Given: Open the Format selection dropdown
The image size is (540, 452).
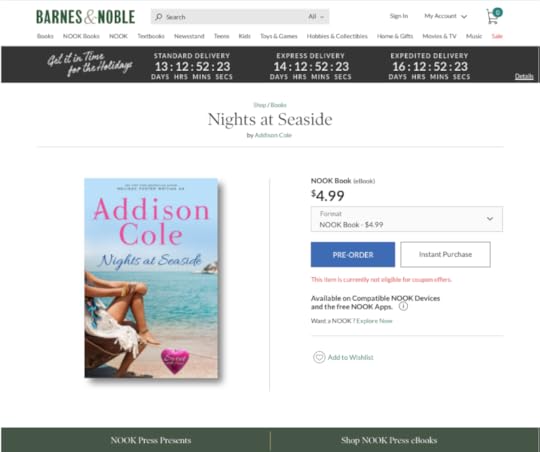Looking at the screenshot, I should pyautogui.click(x=407, y=219).
